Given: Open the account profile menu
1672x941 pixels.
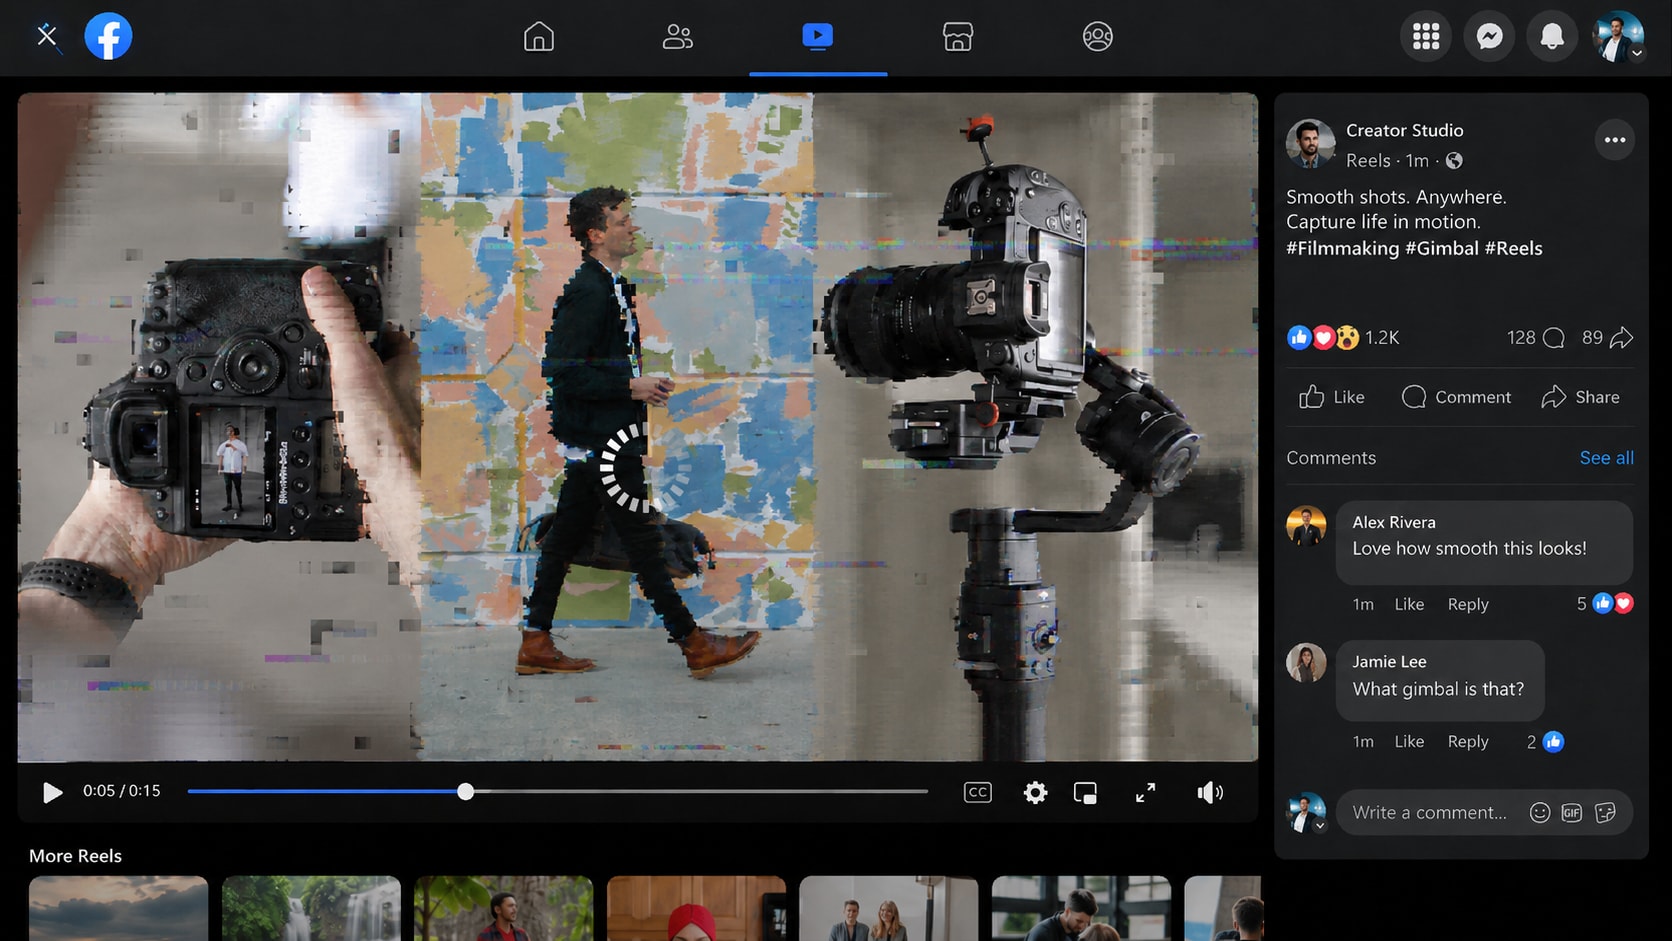Looking at the screenshot, I should coord(1617,37).
